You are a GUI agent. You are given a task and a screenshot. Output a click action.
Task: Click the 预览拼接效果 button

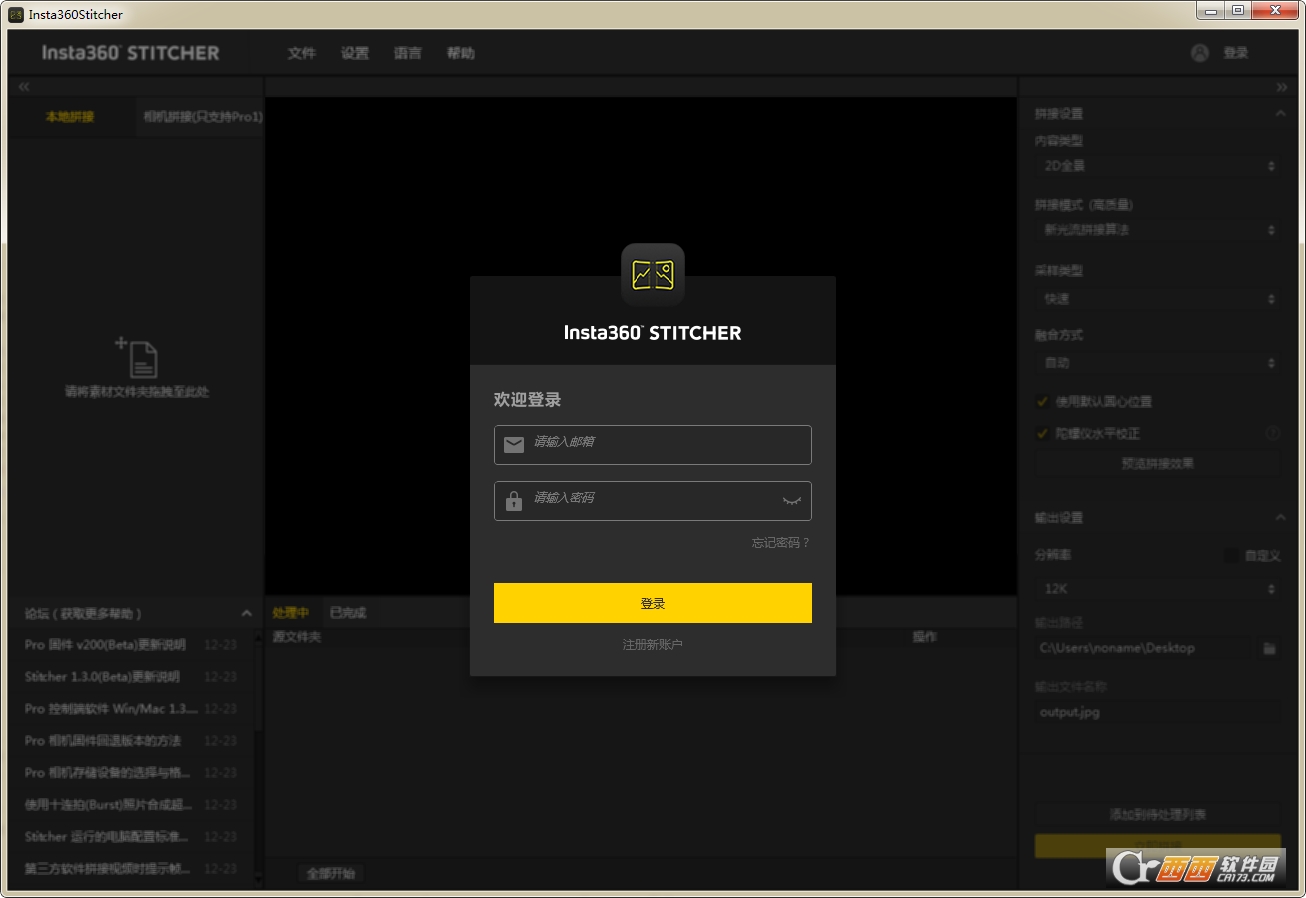(x=1157, y=464)
